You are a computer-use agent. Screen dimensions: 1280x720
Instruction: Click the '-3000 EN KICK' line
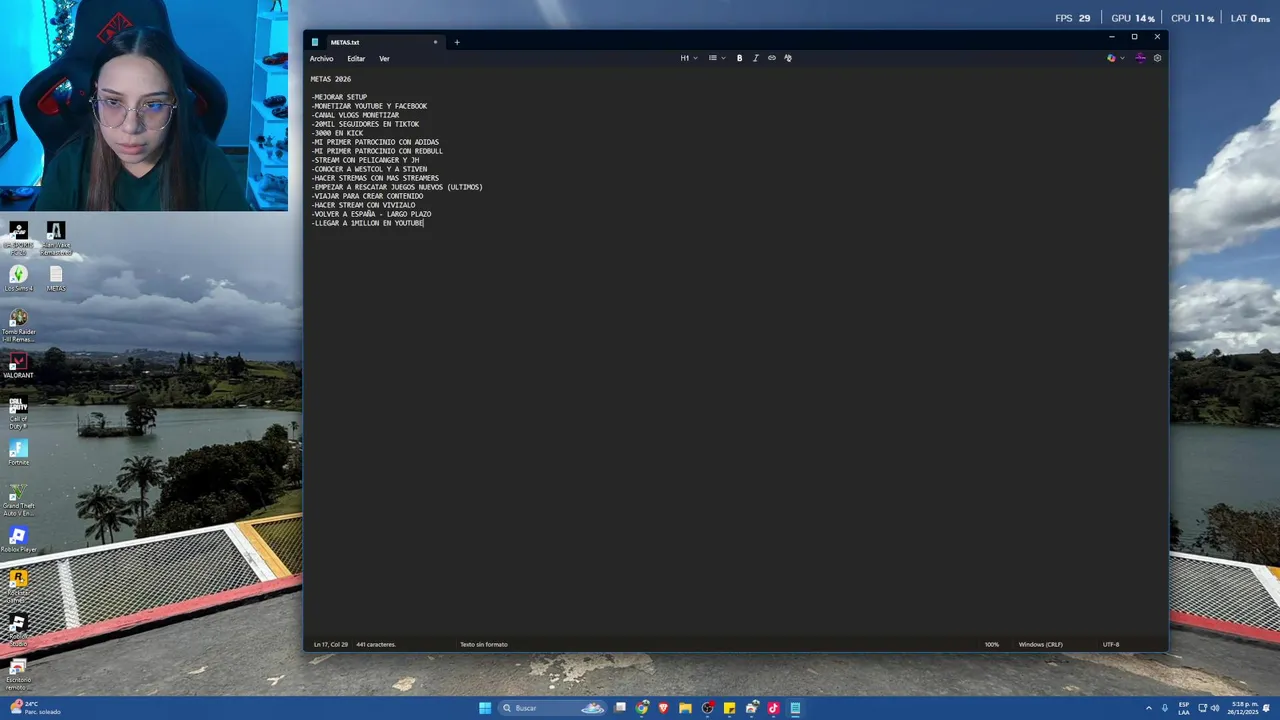(337, 133)
